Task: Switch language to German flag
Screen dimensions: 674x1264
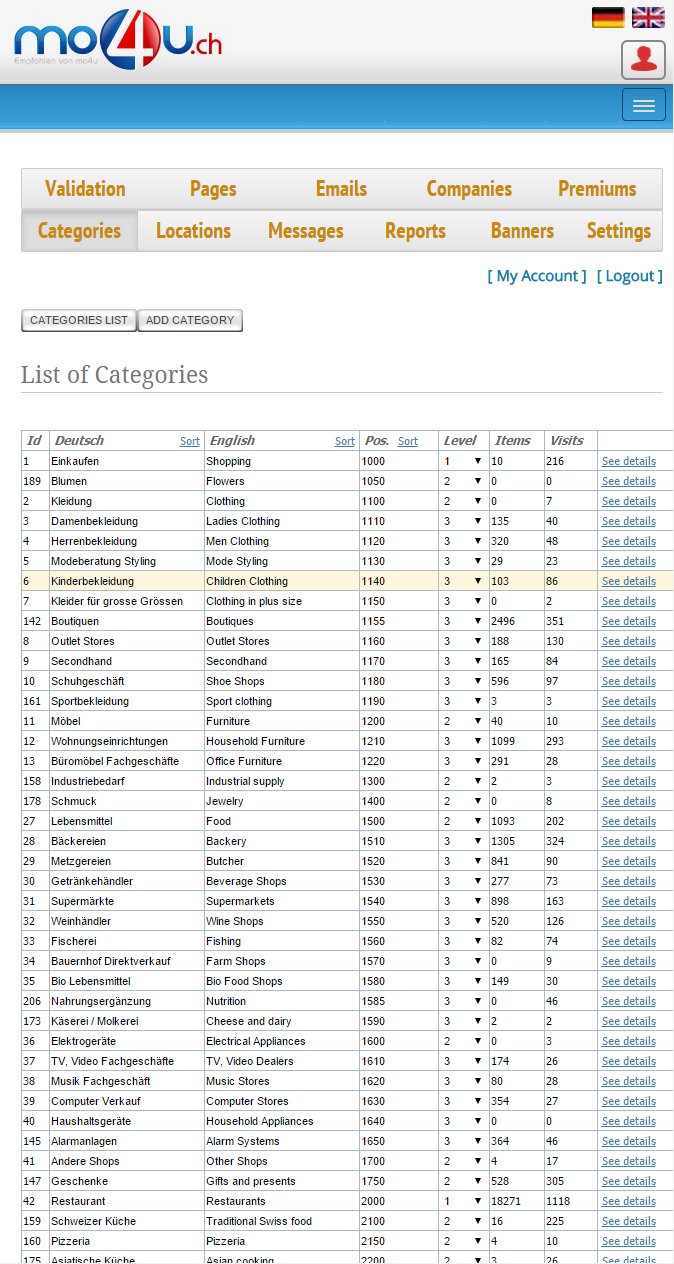Action: [608, 17]
